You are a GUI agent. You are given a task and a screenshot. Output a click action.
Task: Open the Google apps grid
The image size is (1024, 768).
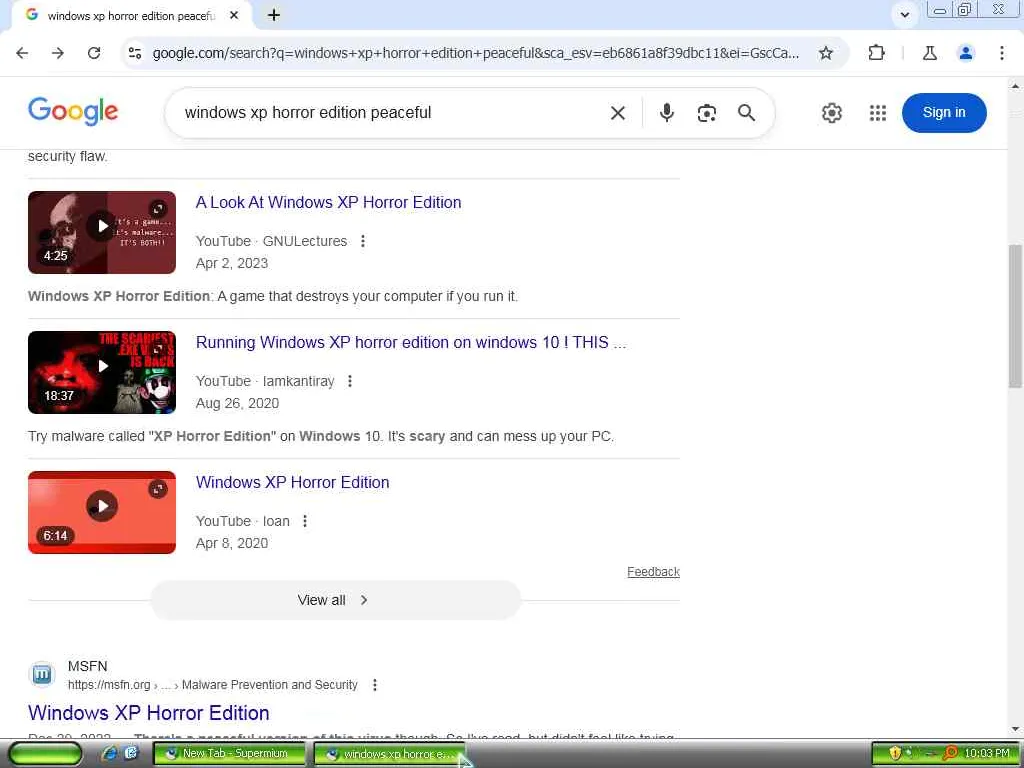(x=878, y=113)
